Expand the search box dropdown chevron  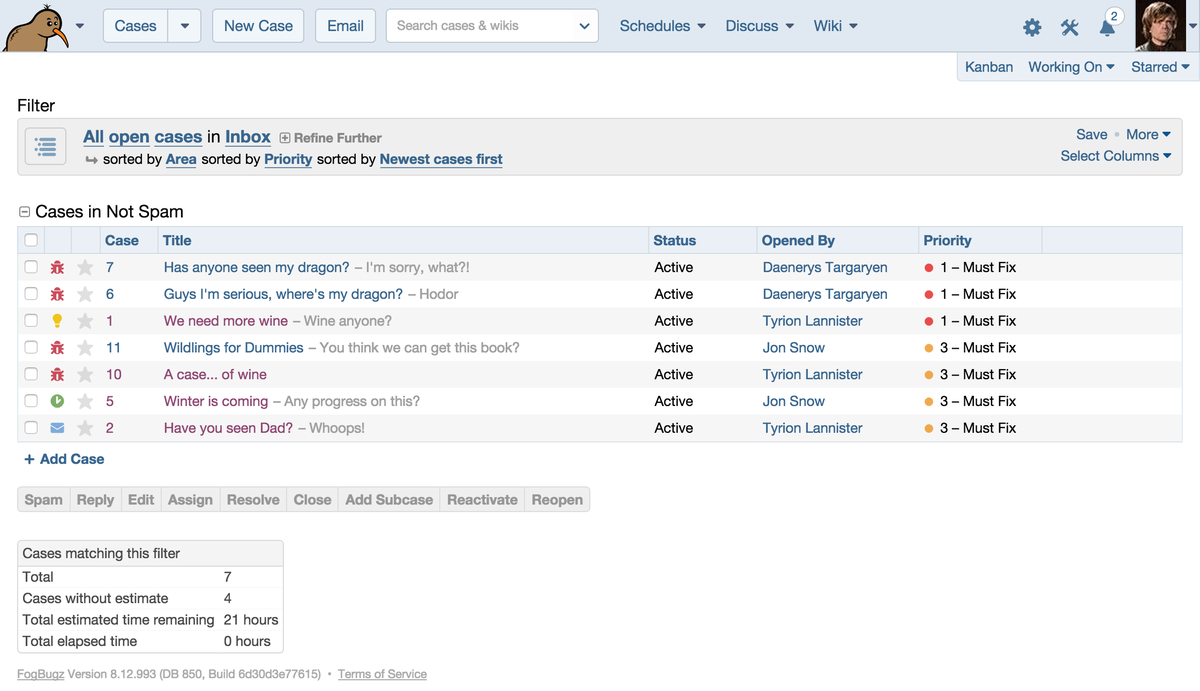(x=584, y=26)
